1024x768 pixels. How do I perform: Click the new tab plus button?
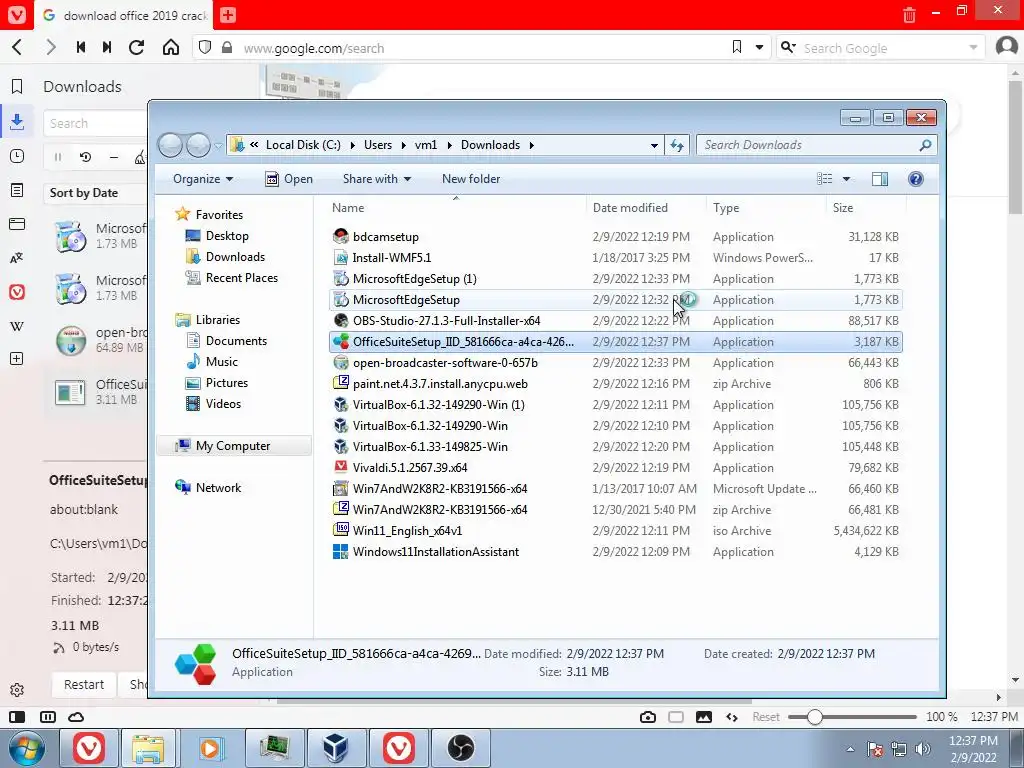[x=228, y=14]
